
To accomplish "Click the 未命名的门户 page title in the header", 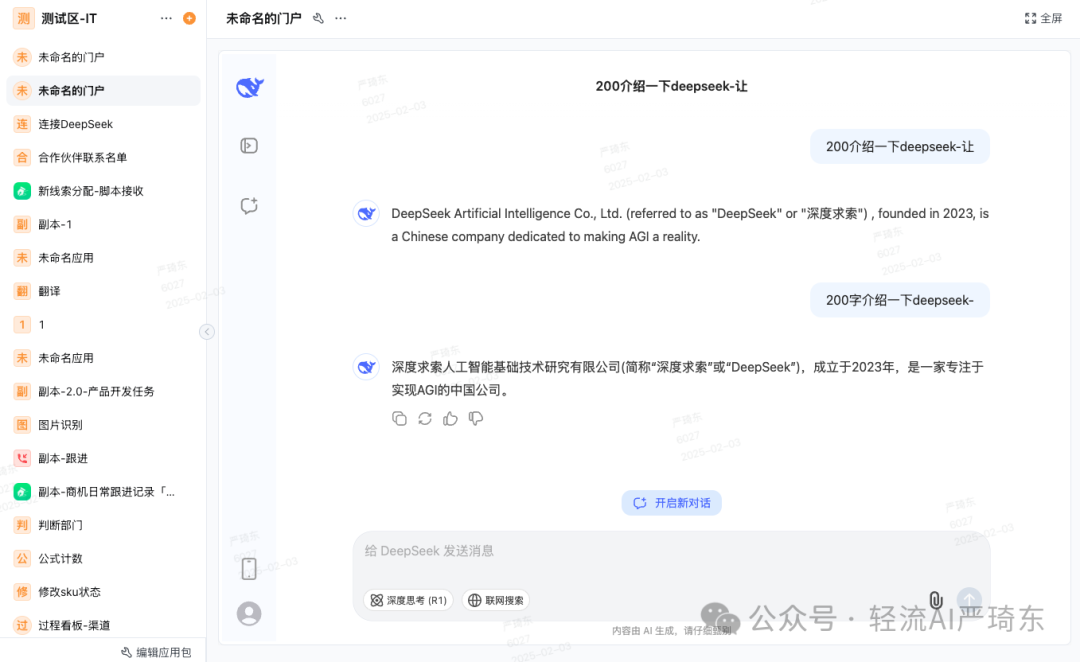I will coord(264,19).
